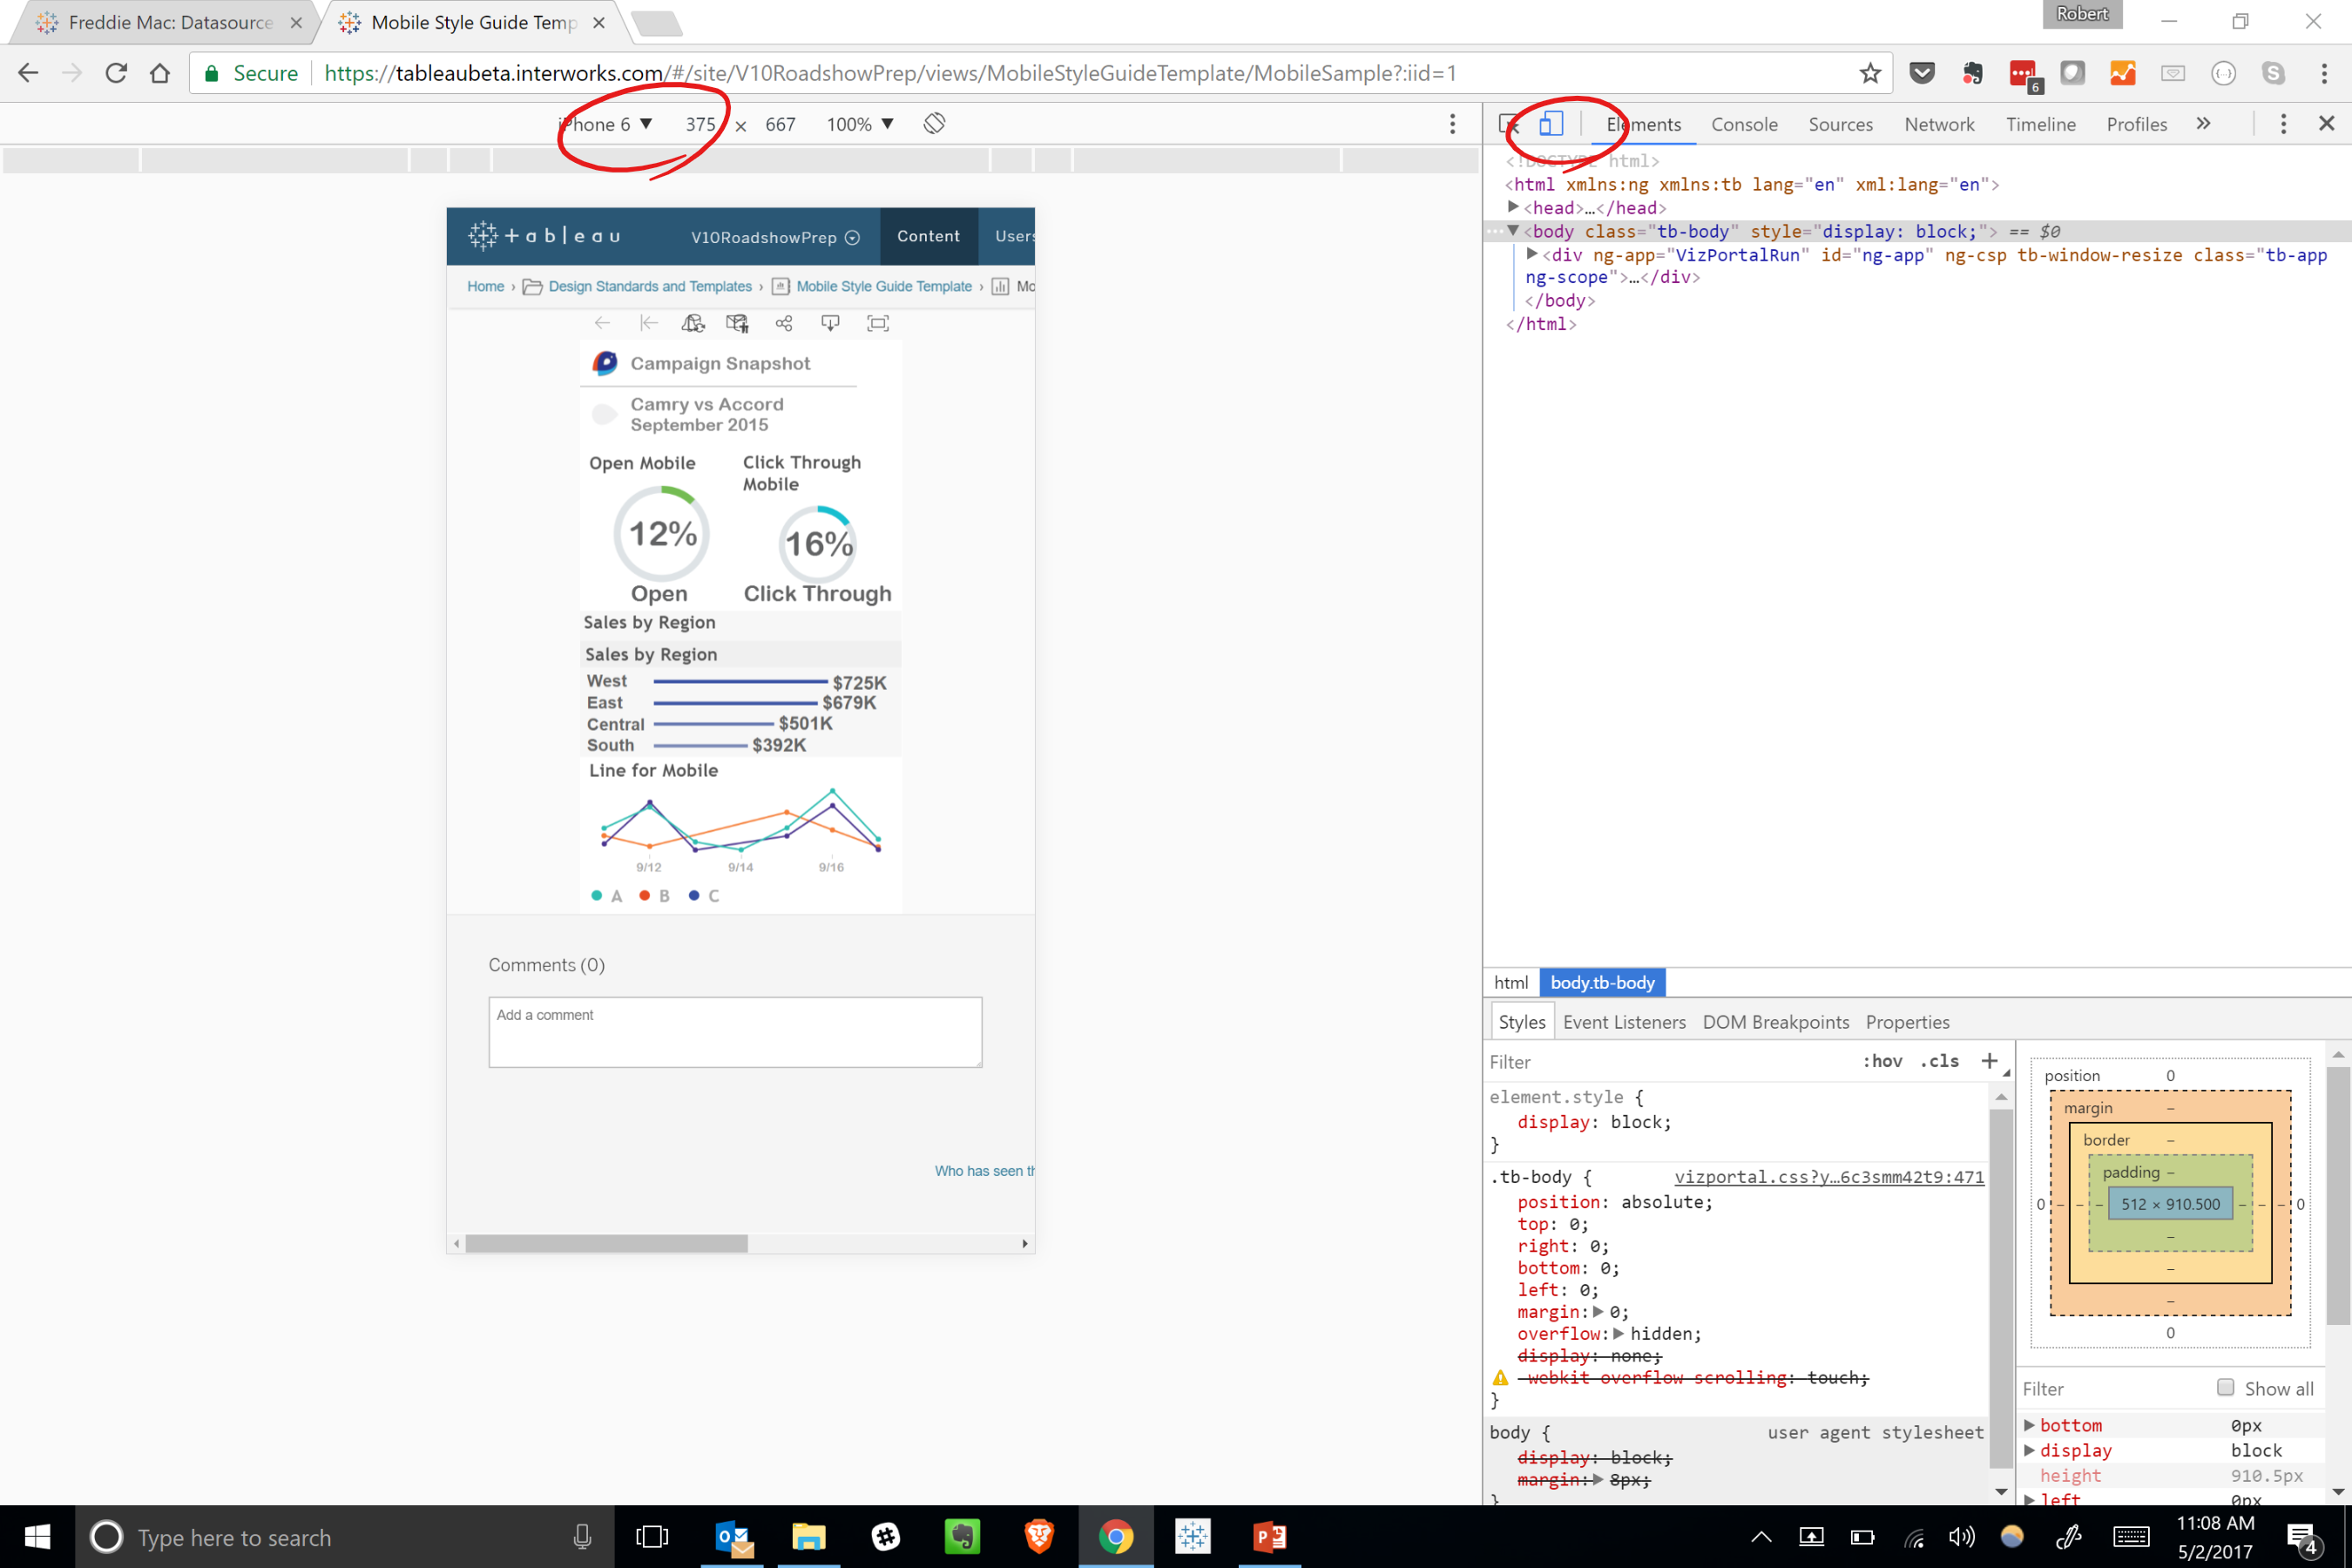The image size is (2352, 1568).
Task: Activate full screen mode for the viz
Action: [x=877, y=322]
